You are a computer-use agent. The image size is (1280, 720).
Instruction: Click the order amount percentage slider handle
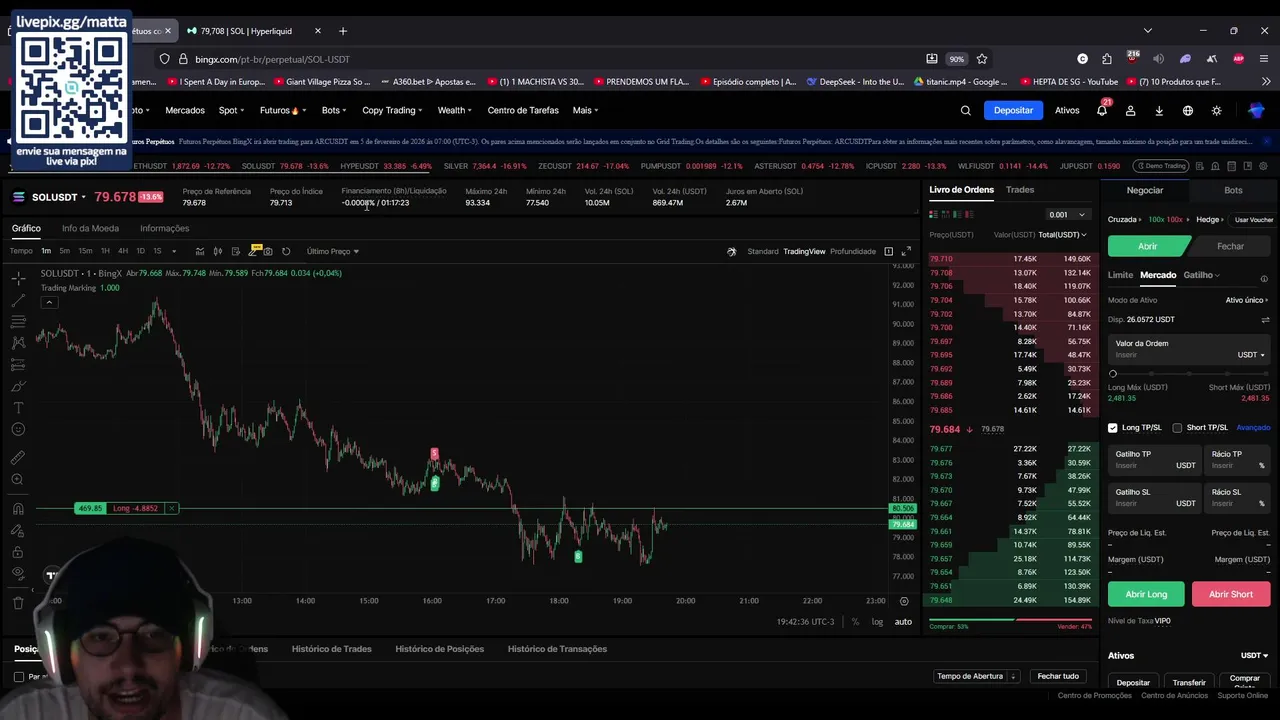pos(1113,373)
